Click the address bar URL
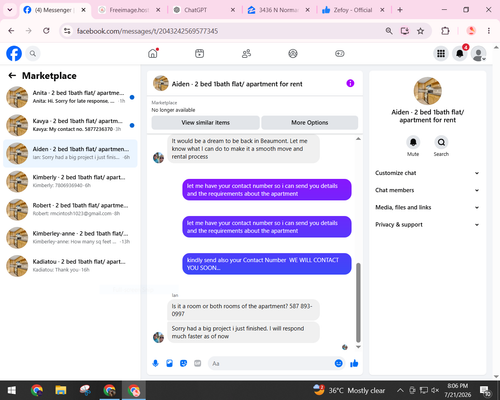The width and height of the screenshot is (500, 400). (147, 31)
